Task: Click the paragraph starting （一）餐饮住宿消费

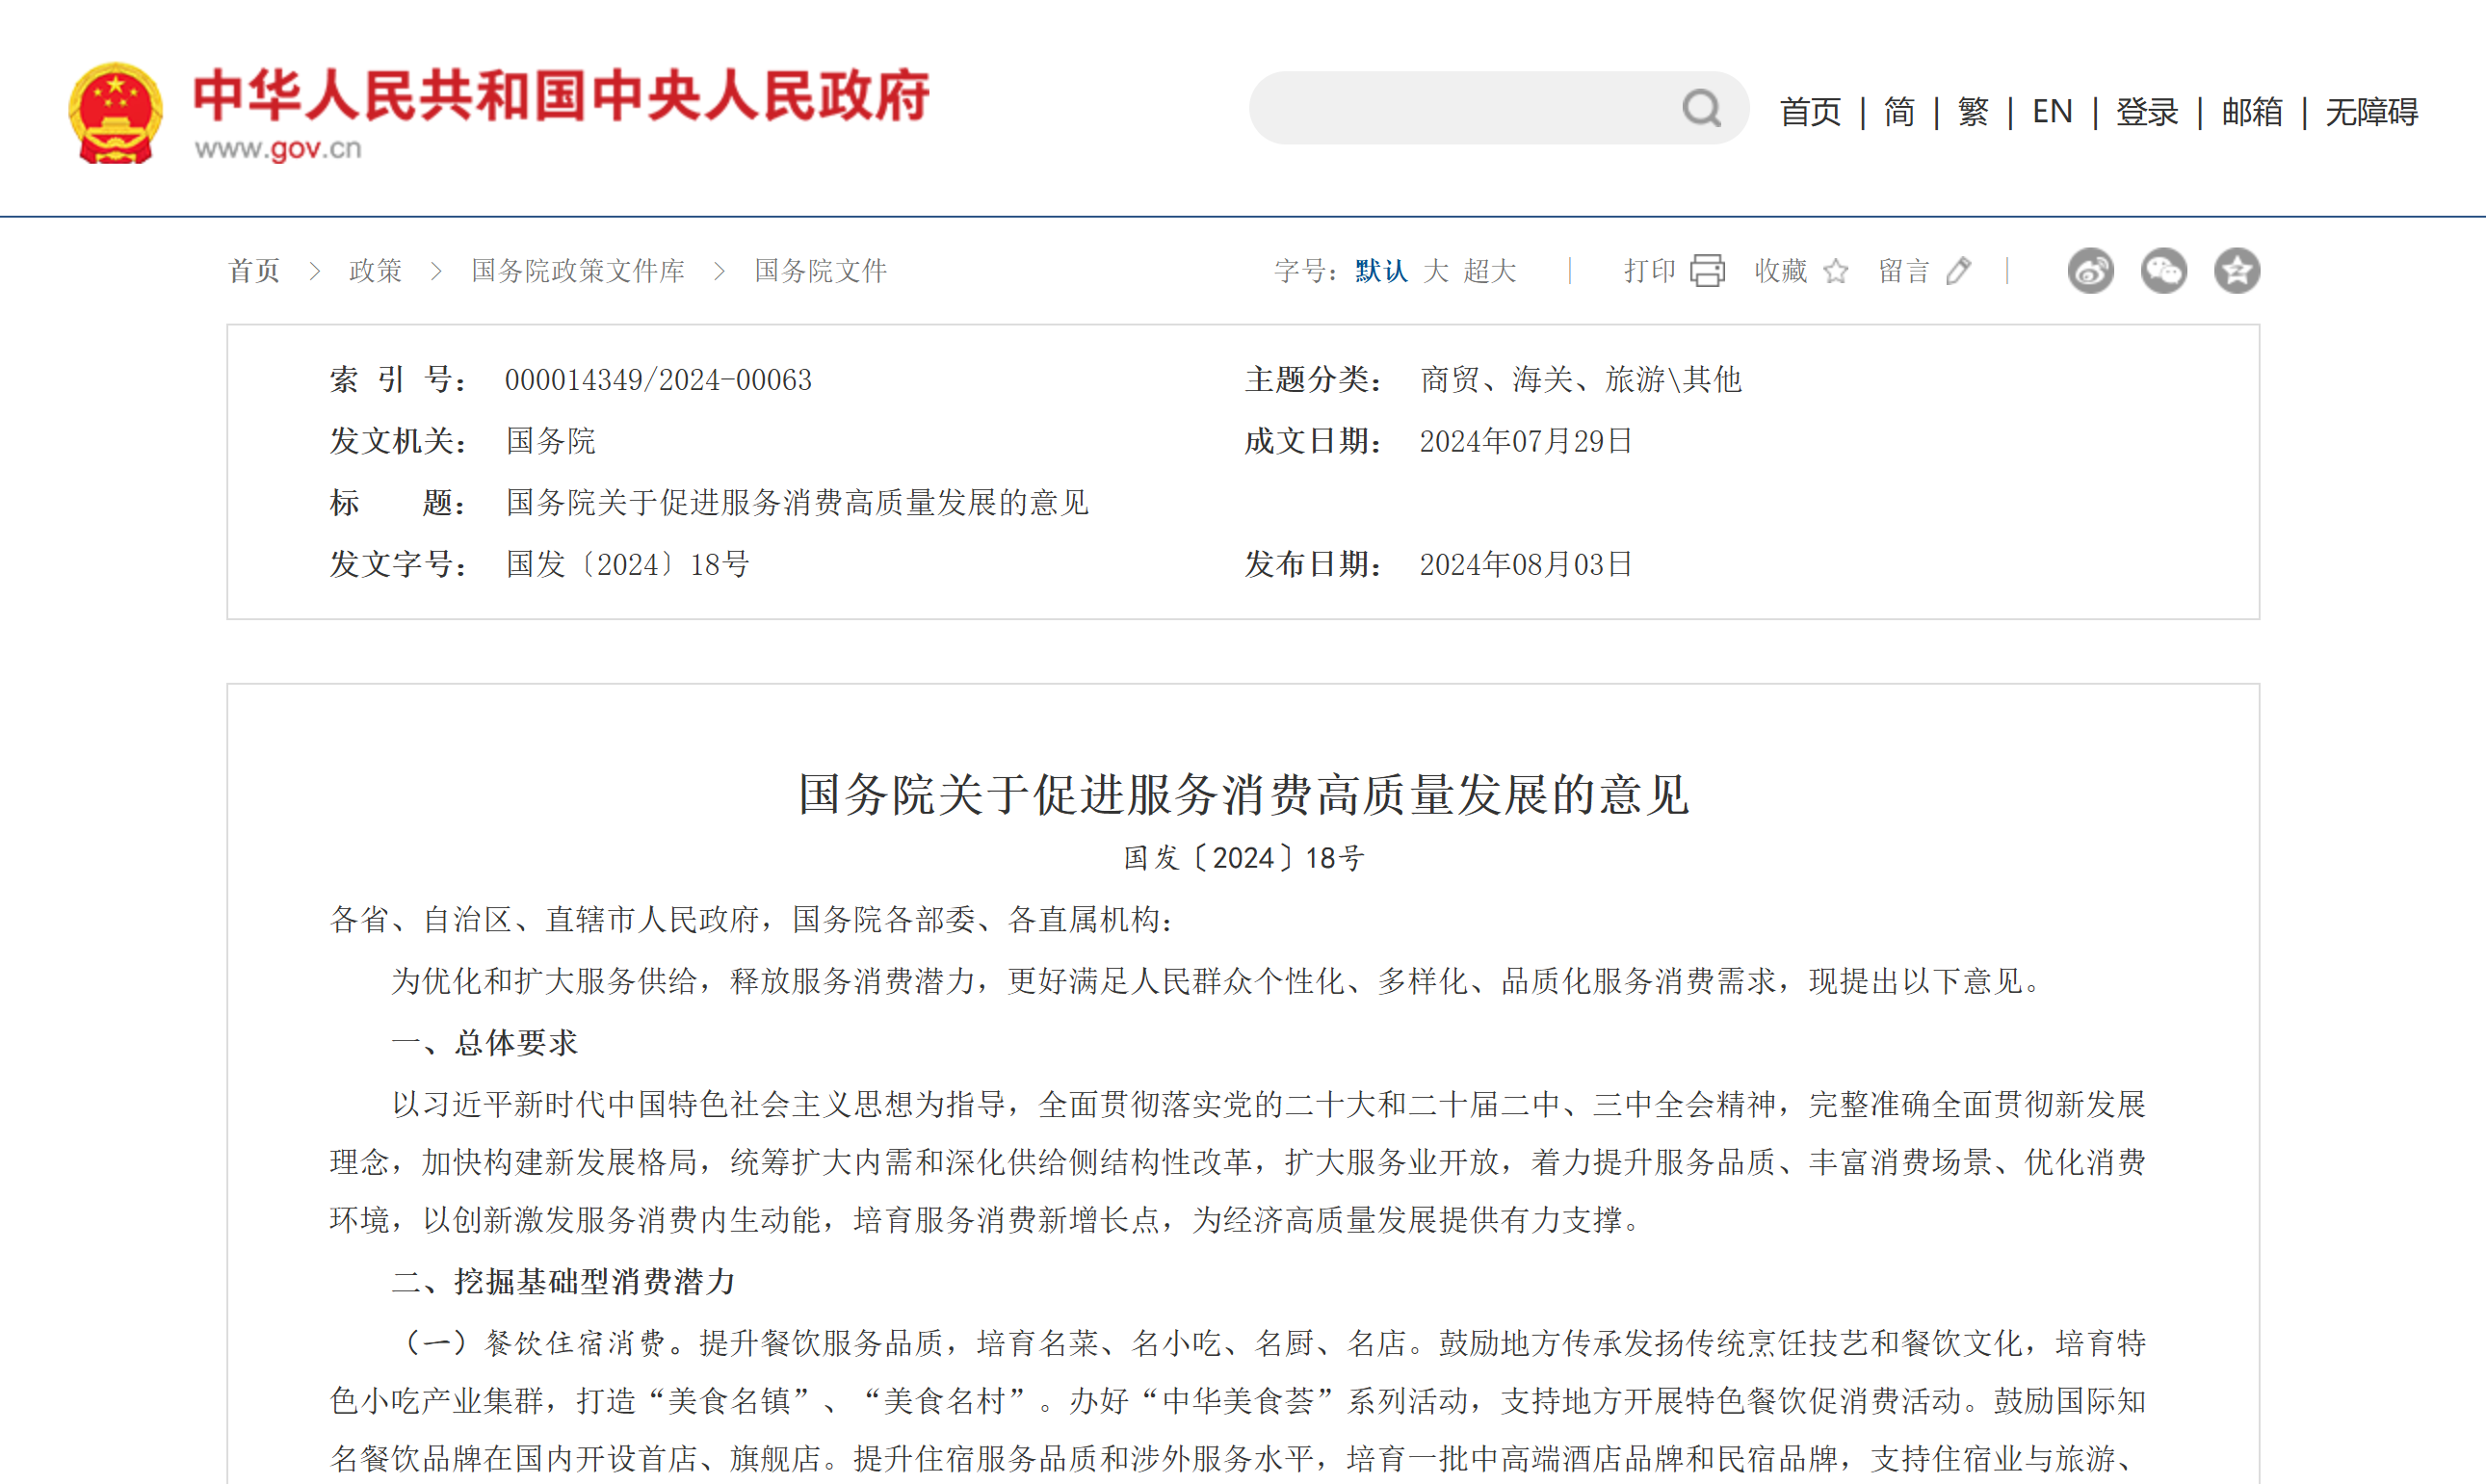Action: [1238, 1400]
